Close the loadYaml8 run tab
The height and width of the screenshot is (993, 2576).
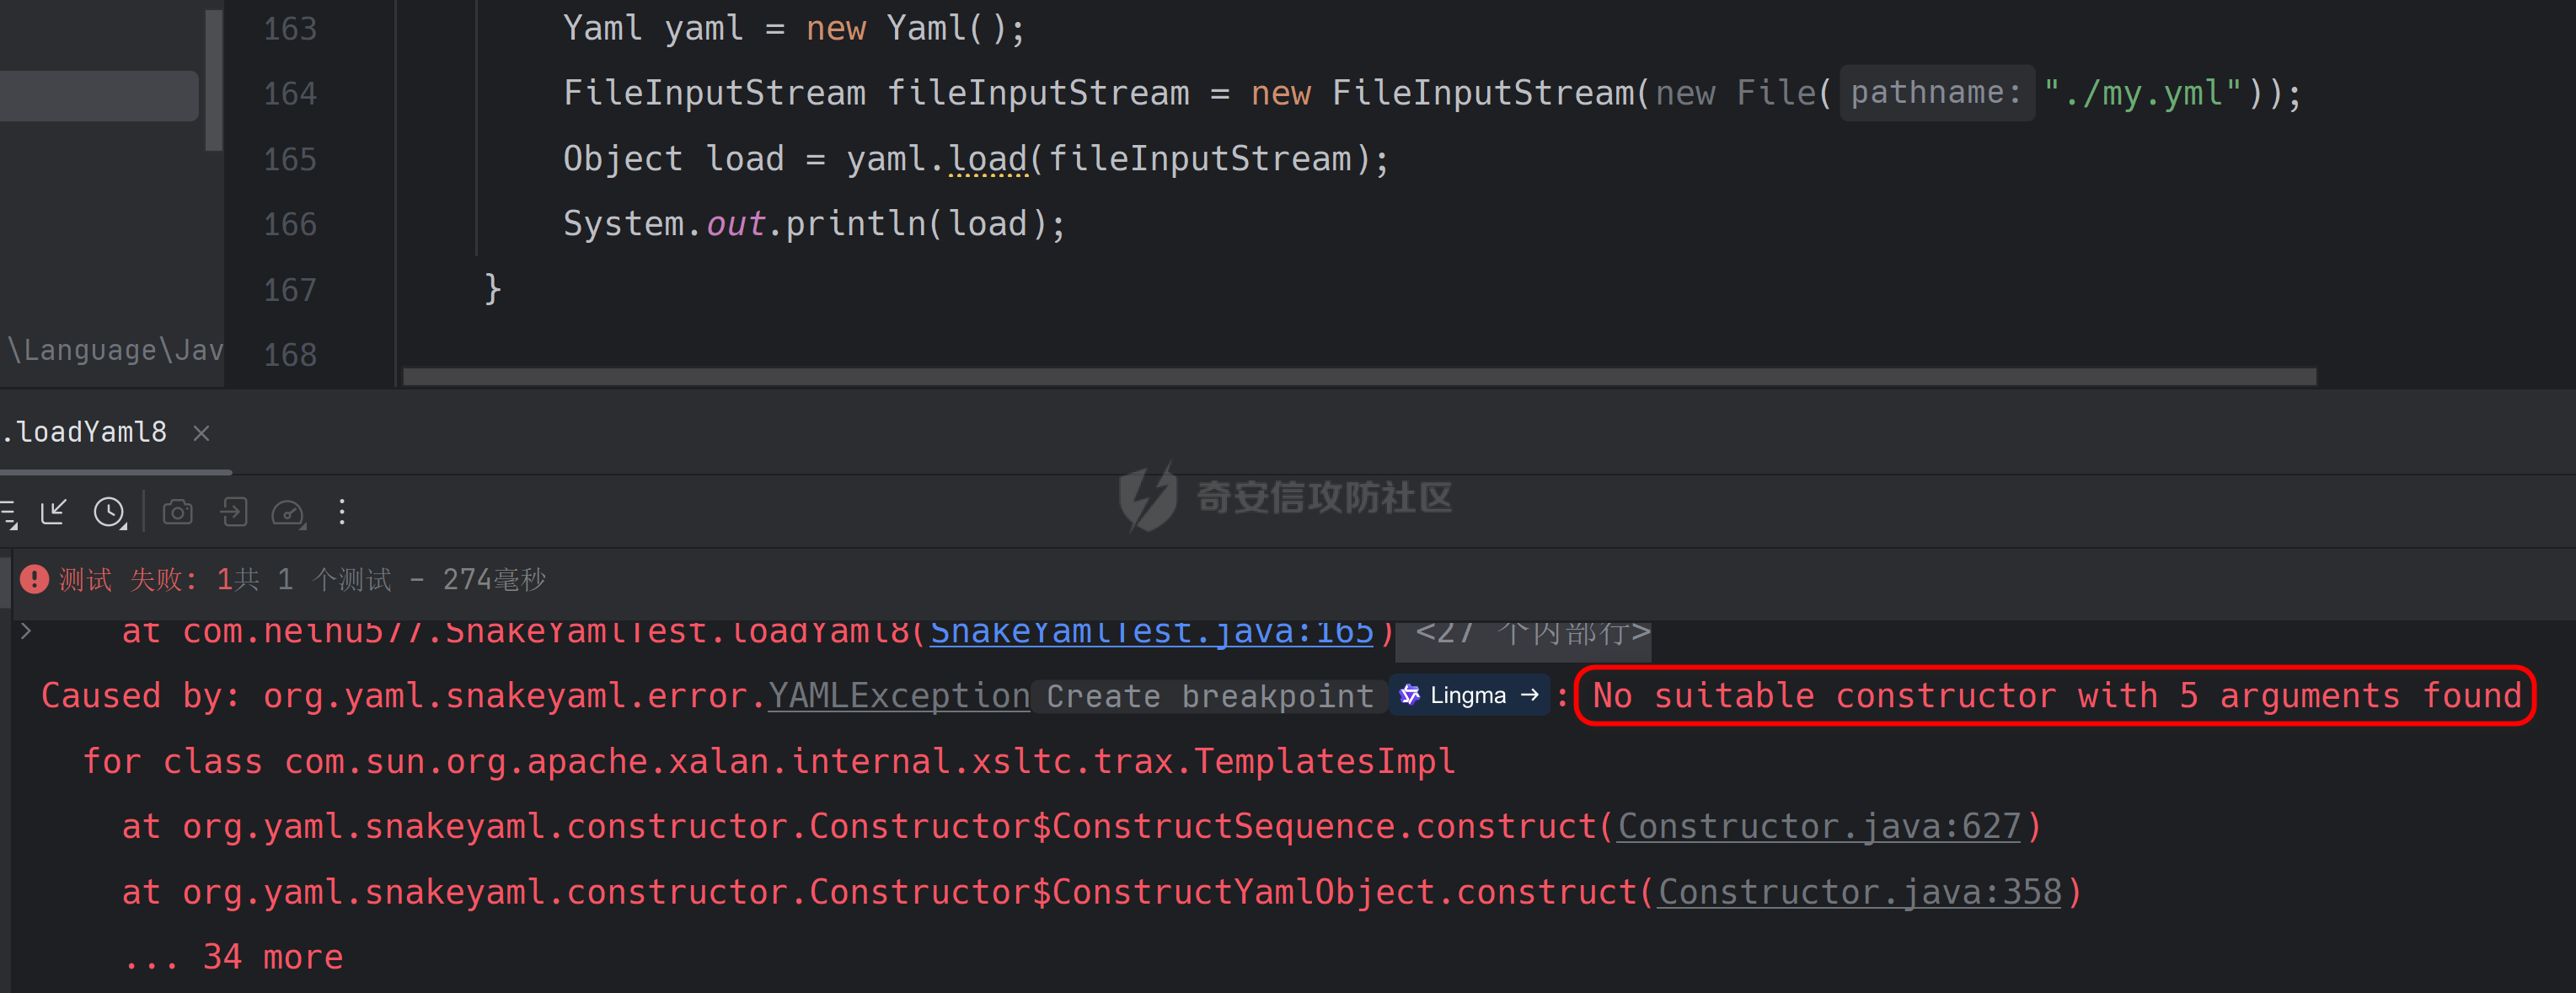click(x=201, y=433)
